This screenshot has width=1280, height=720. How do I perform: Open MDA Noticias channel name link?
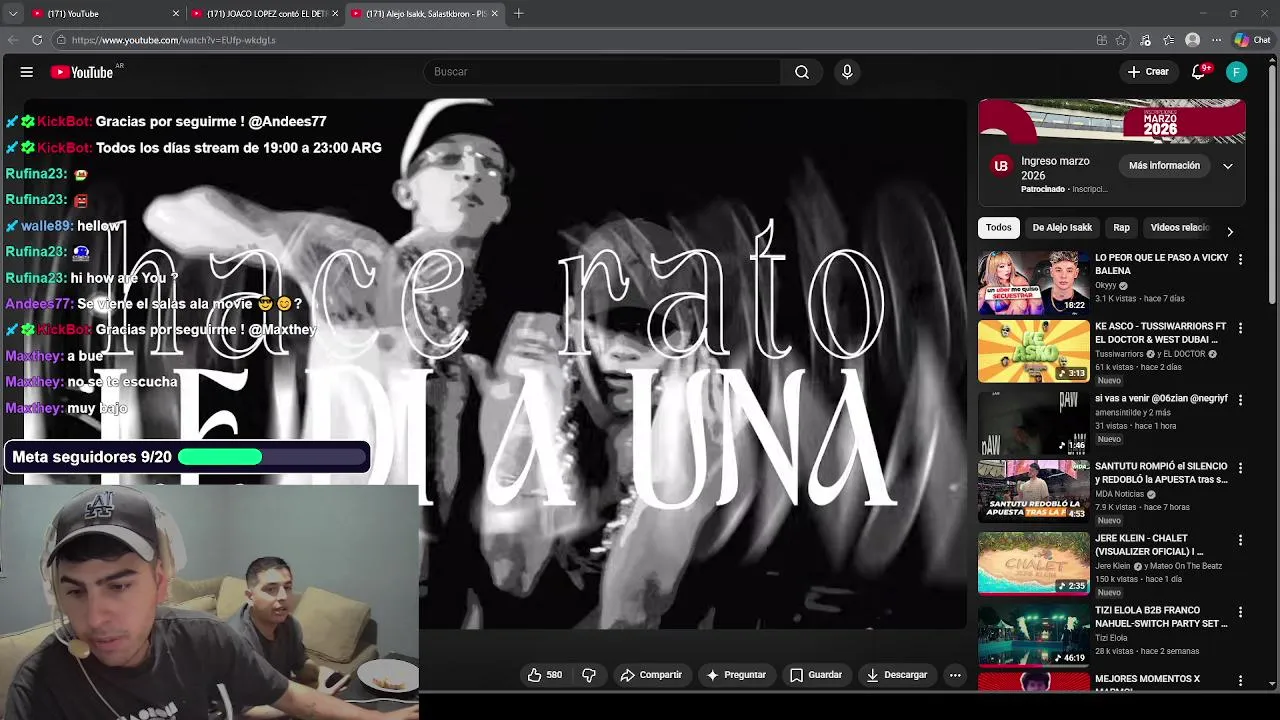1119,494
